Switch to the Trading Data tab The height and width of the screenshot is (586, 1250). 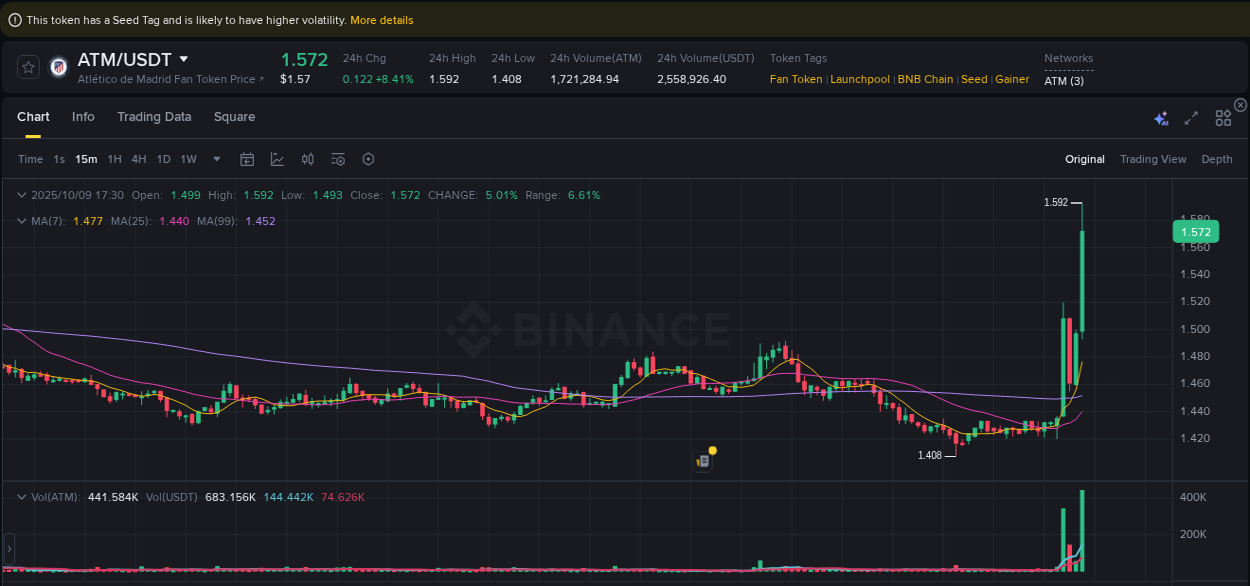tap(154, 117)
